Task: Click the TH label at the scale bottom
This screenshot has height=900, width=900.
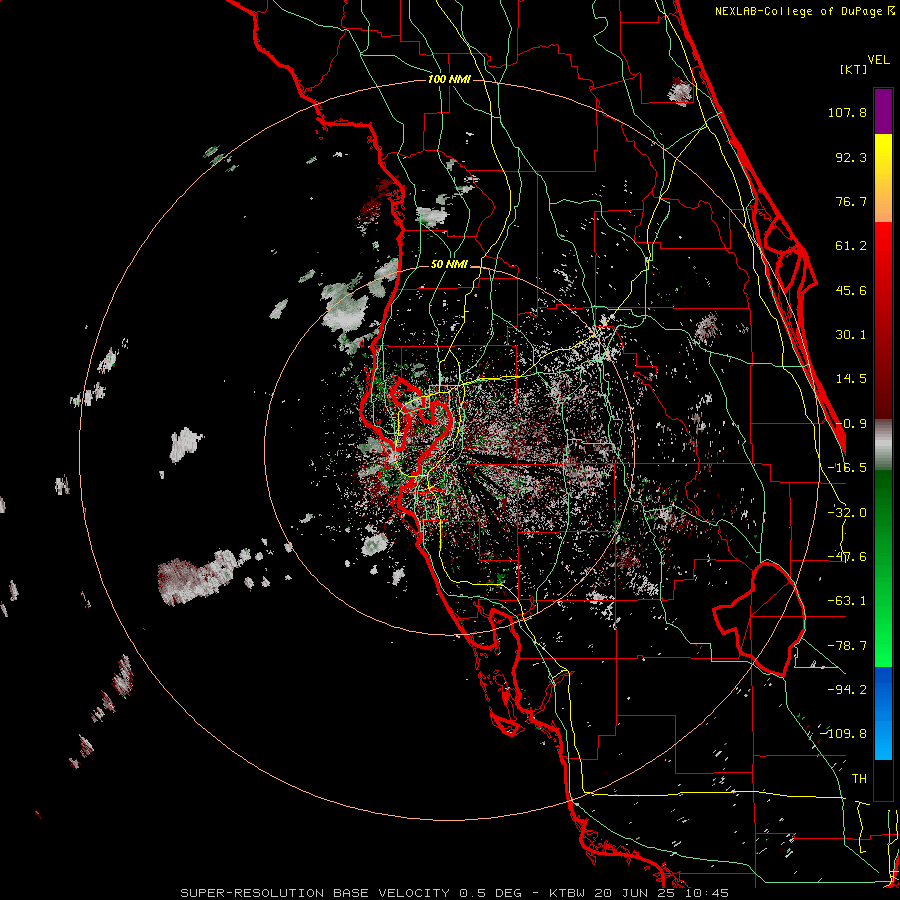Action: click(859, 778)
